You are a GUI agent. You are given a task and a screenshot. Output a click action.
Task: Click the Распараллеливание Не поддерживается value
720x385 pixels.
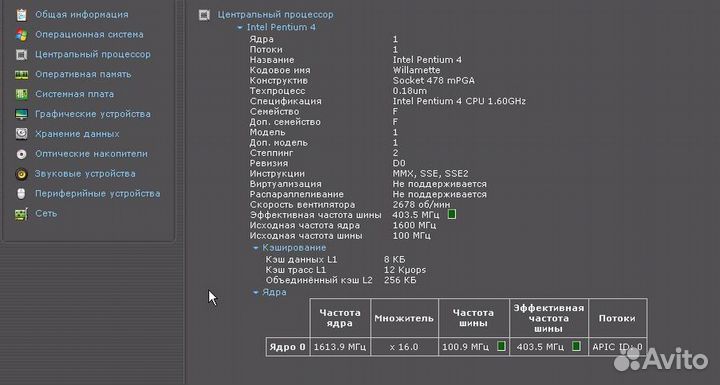[439, 194]
